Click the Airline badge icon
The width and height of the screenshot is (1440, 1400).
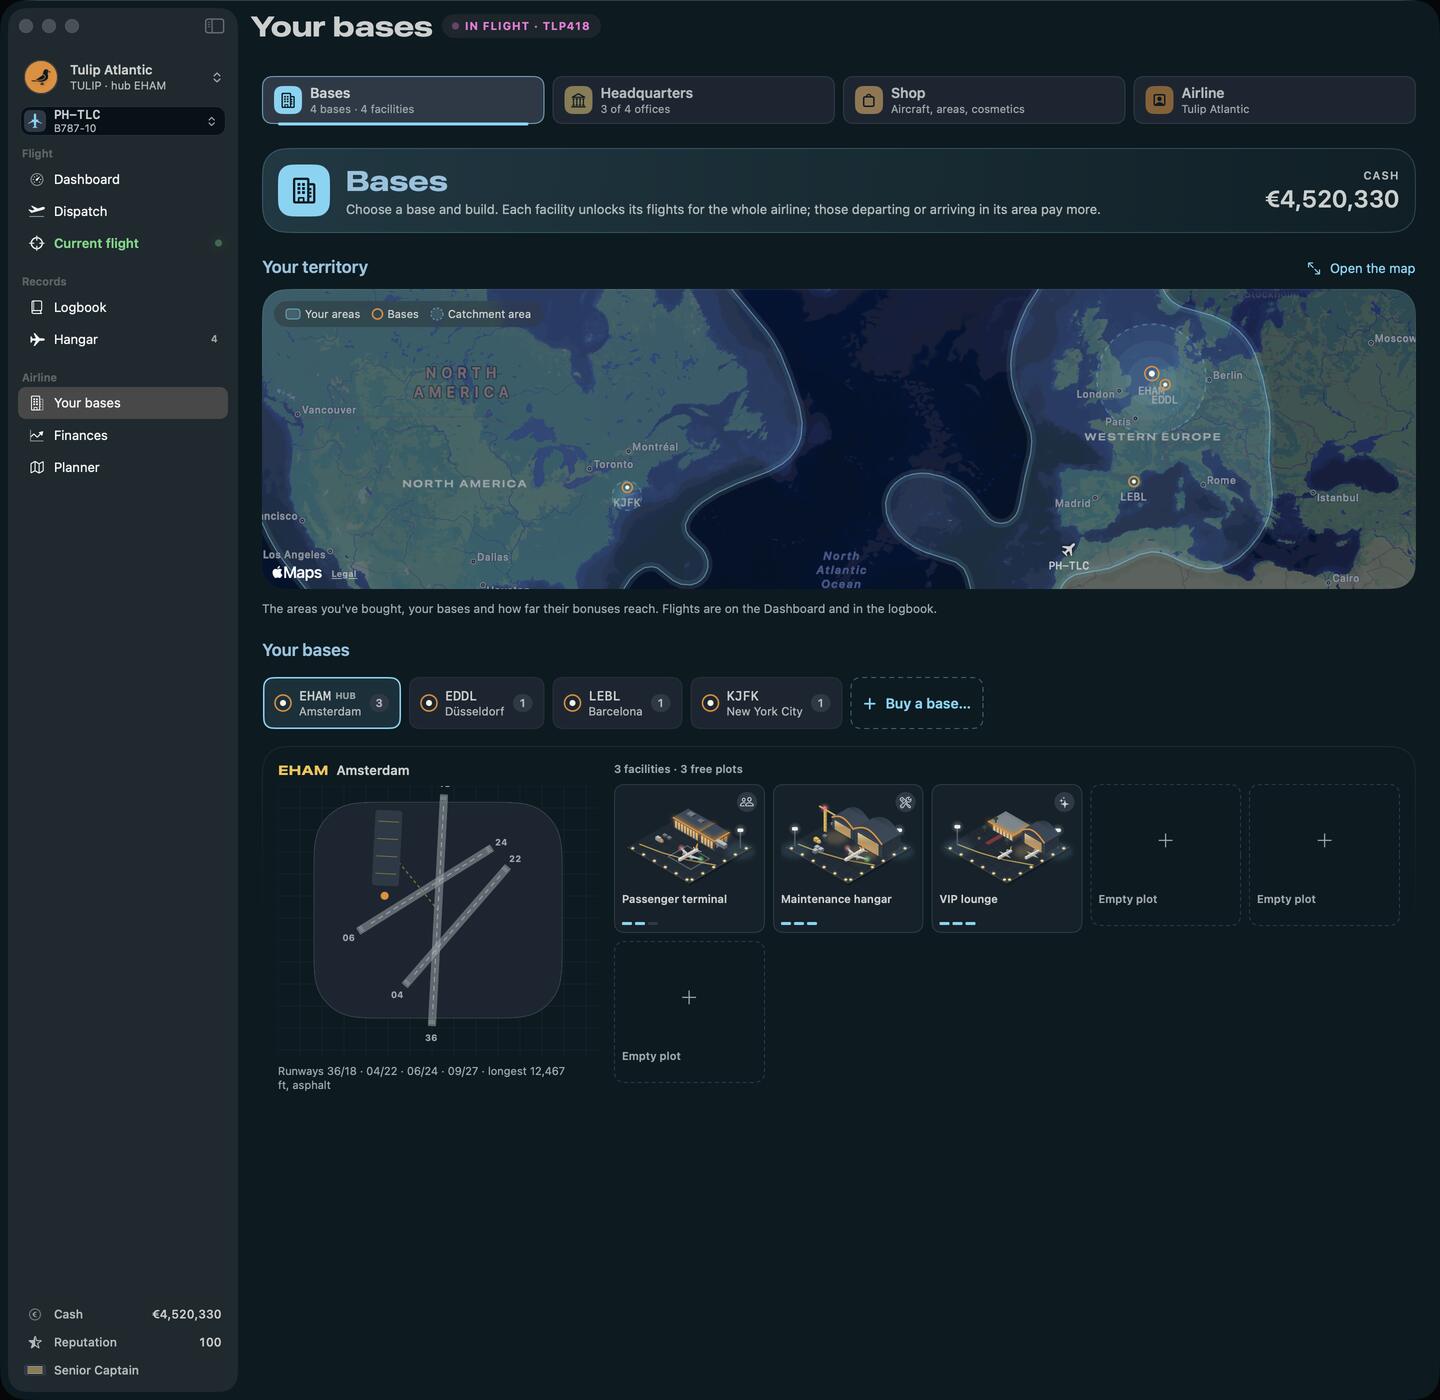(x=1159, y=100)
